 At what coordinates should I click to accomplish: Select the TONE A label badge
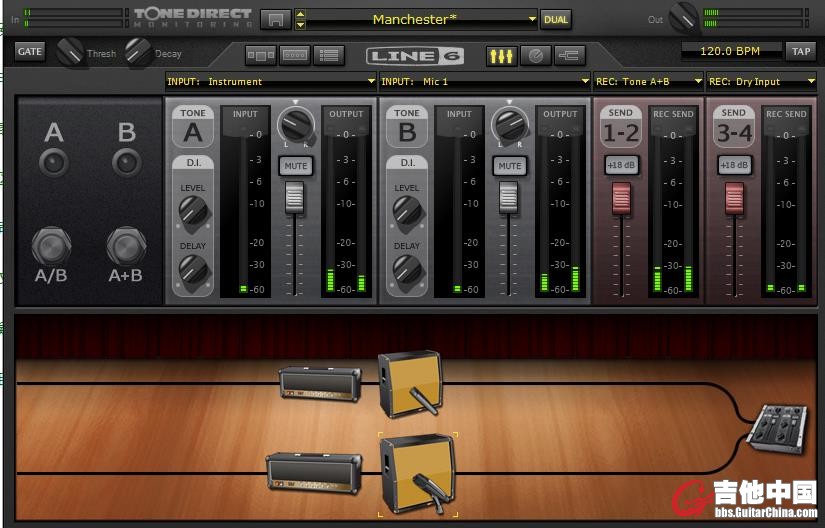pos(193,126)
